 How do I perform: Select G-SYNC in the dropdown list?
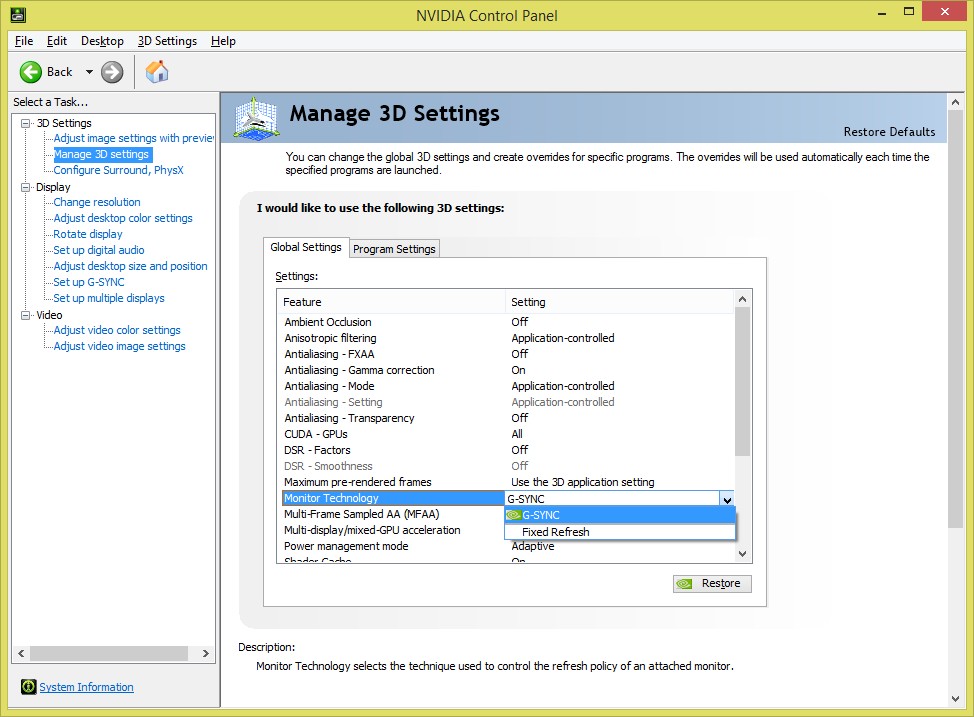pyautogui.click(x=620, y=515)
